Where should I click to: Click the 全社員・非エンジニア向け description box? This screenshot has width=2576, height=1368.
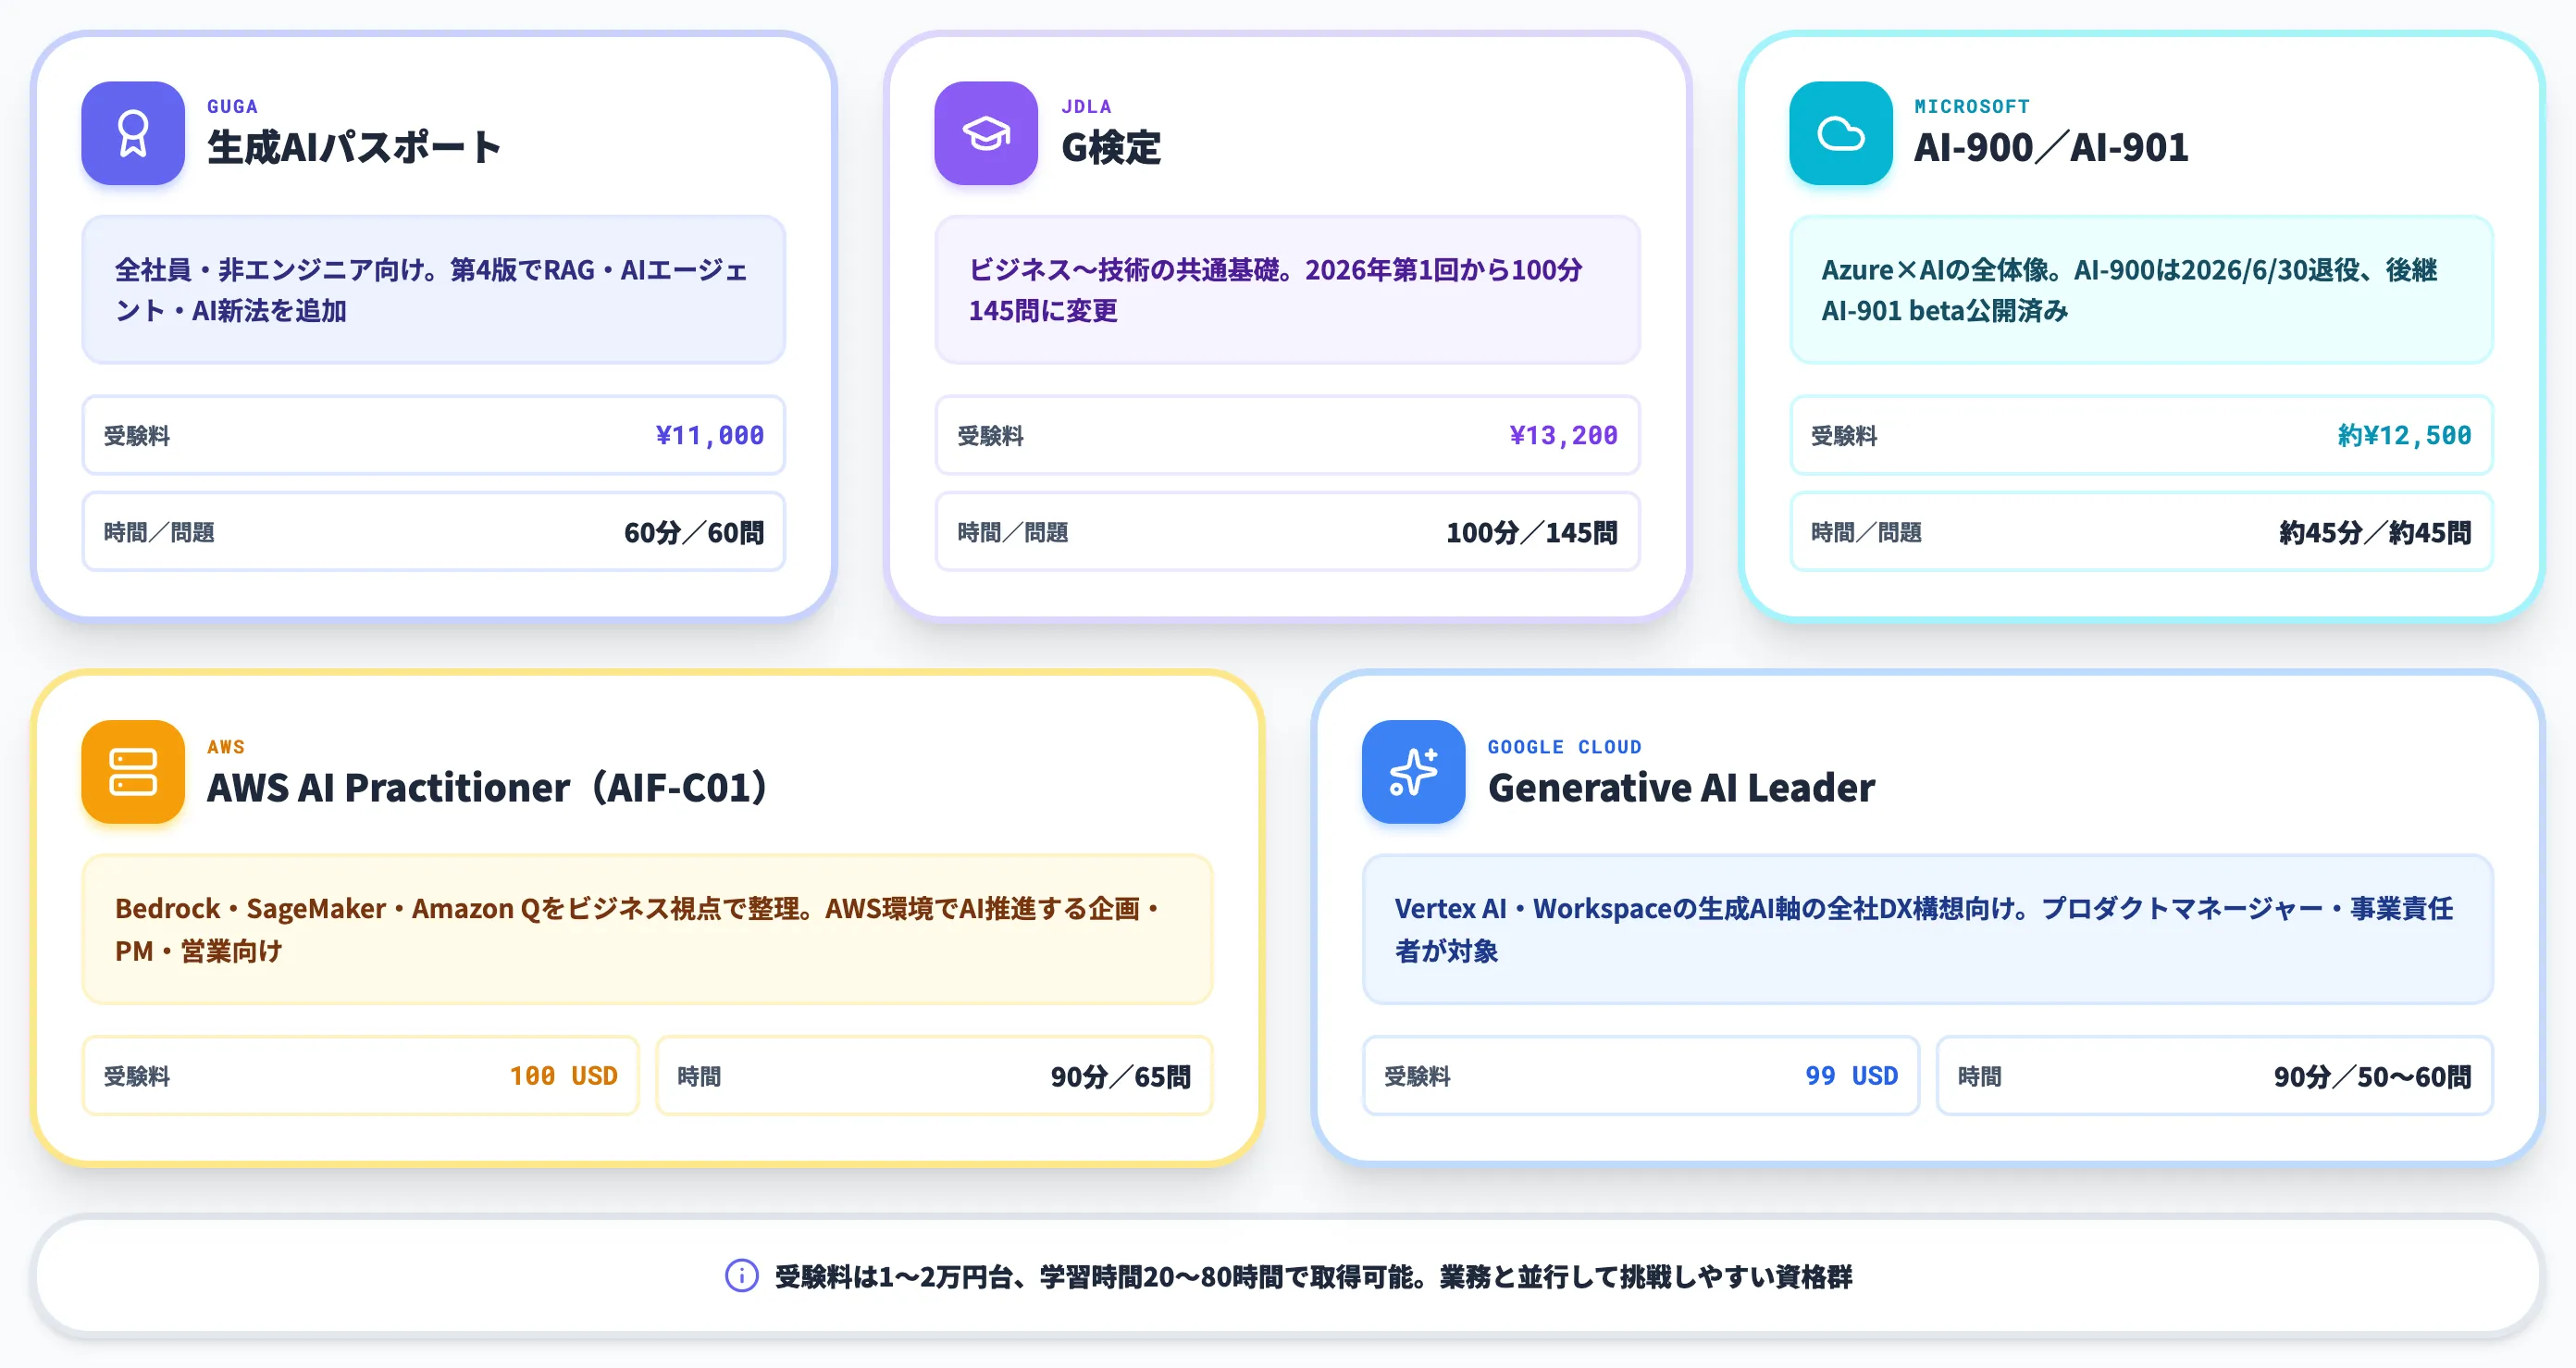tap(434, 290)
